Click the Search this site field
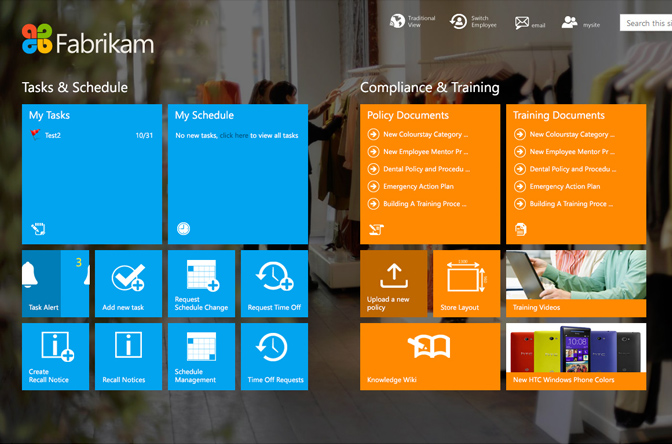 [x=647, y=22]
